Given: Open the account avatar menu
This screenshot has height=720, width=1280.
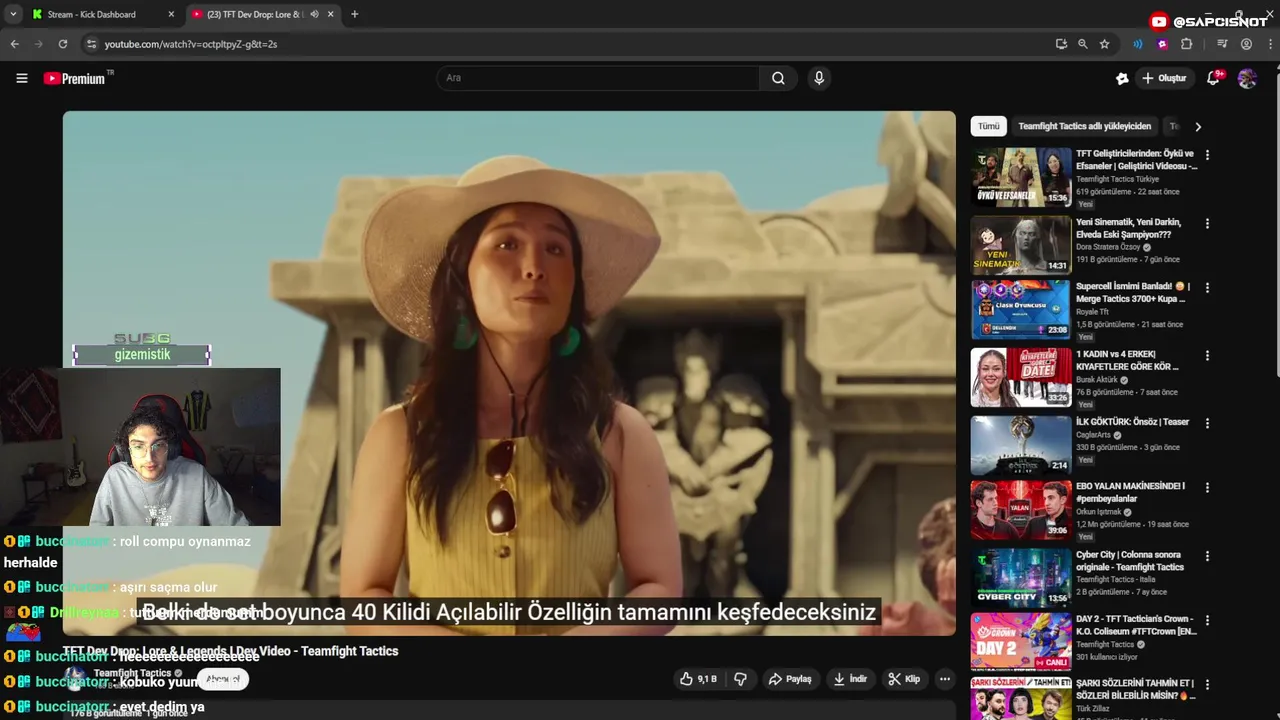Looking at the screenshot, I should (1247, 78).
